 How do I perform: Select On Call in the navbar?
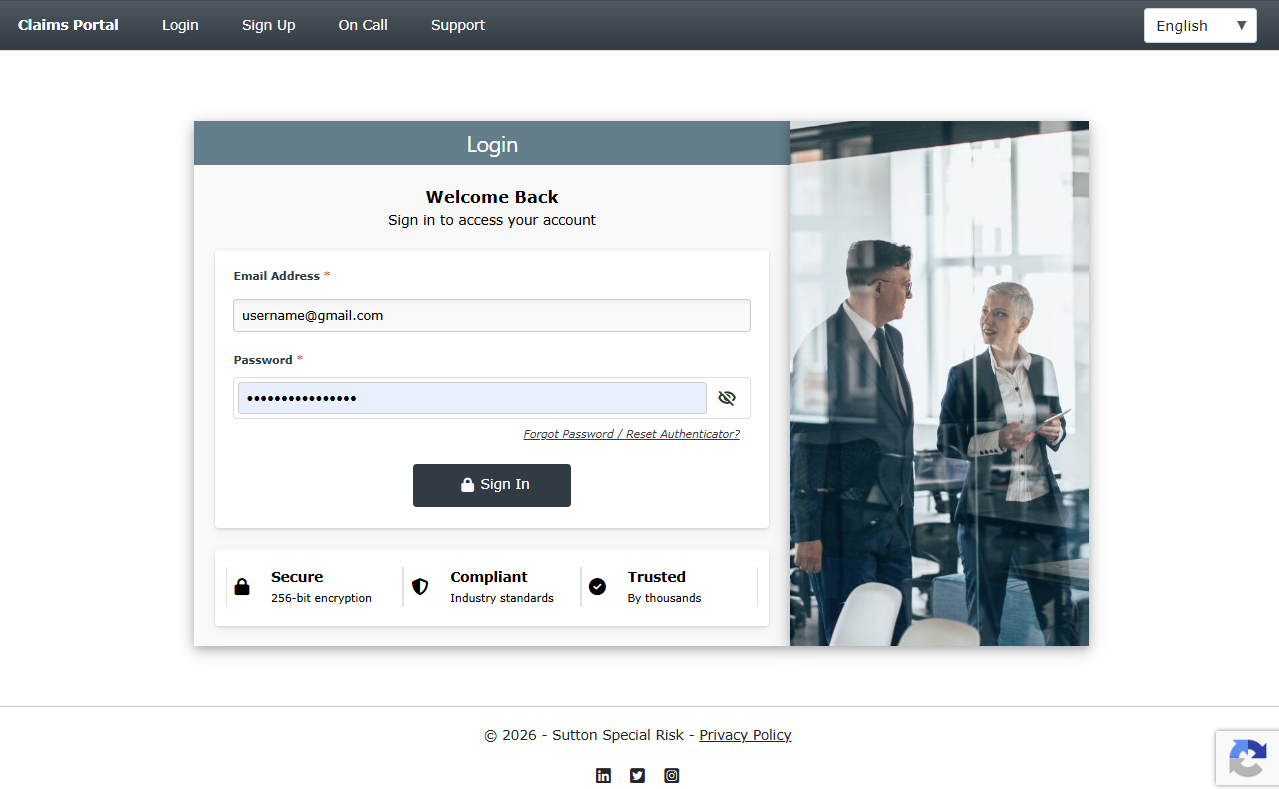pyautogui.click(x=363, y=25)
